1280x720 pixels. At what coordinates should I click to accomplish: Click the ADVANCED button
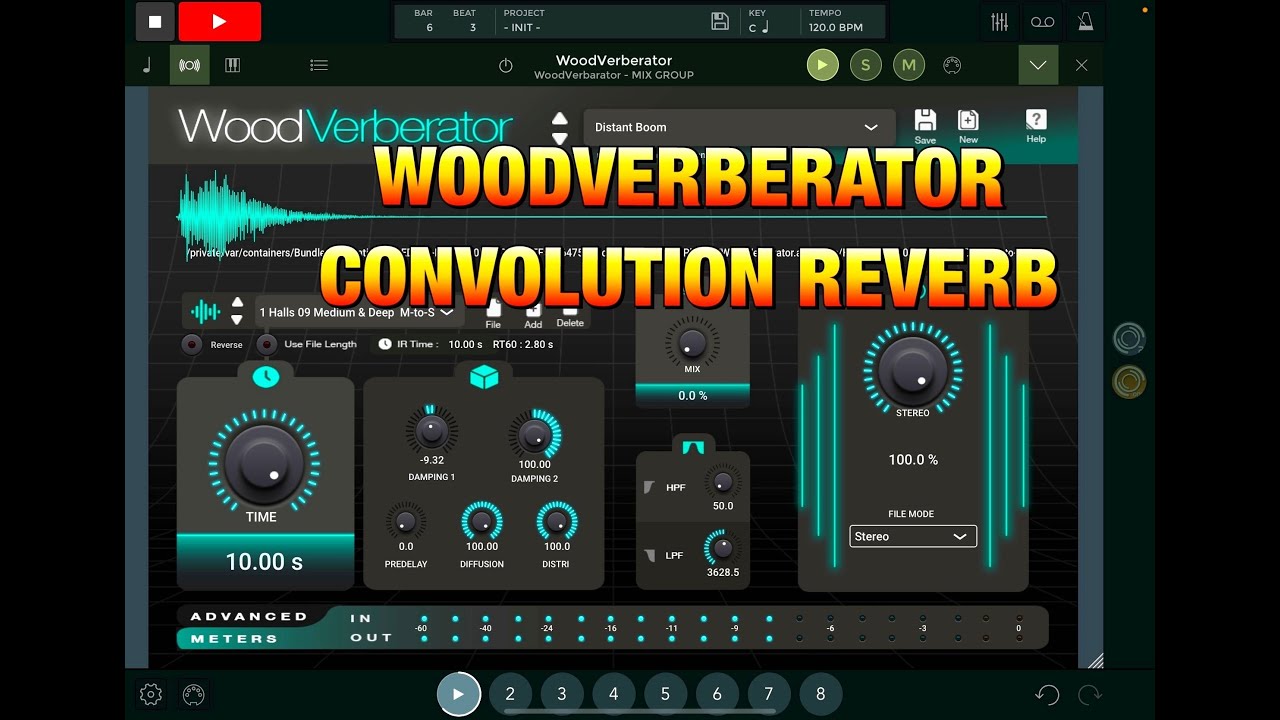[x=249, y=616]
